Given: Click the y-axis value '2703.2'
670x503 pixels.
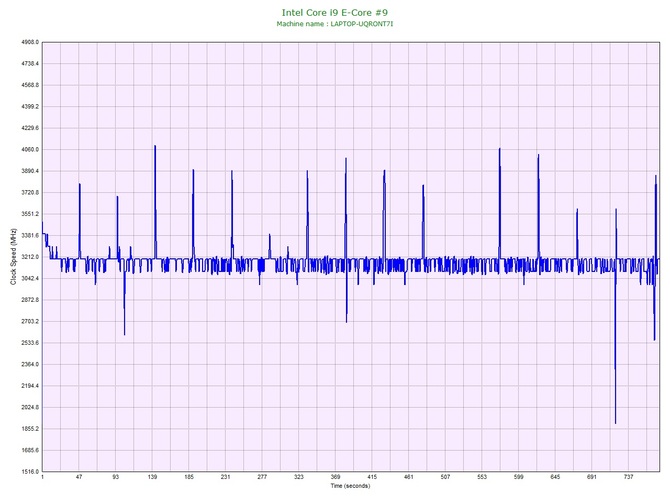Looking at the screenshot, I should (x=30, y=321).
